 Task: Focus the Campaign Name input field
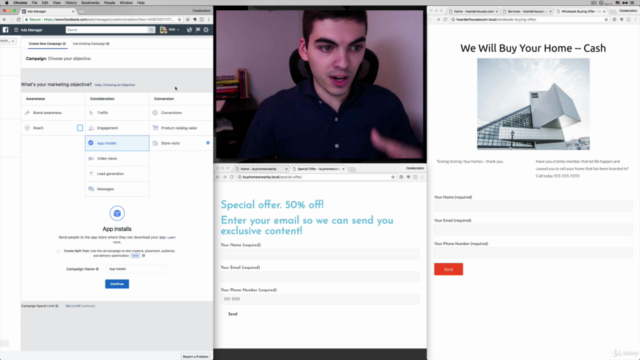tap(136, 269)
